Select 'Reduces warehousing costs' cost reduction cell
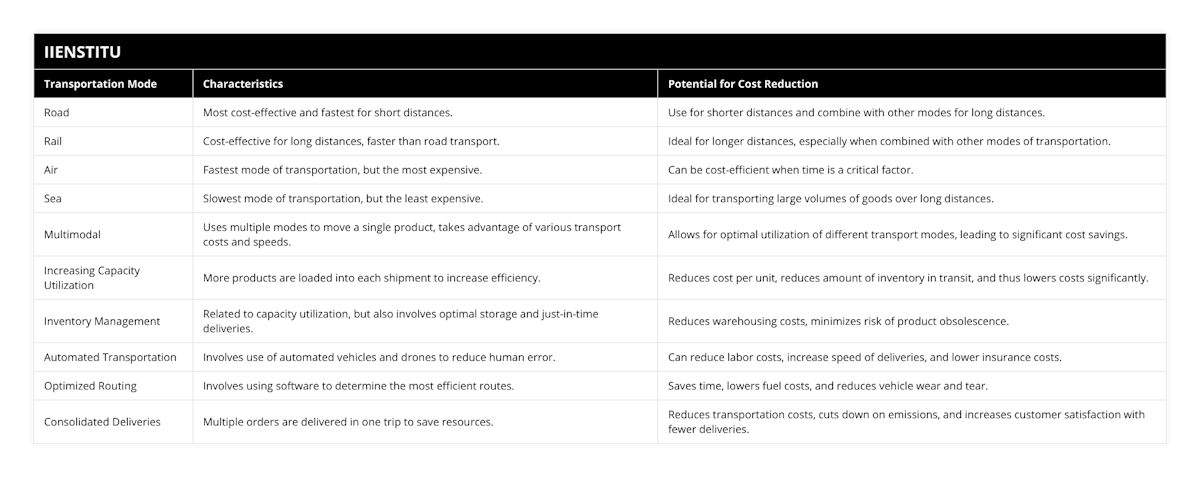Image resolution: width=1200 pixels, height=477 pixels. (838, 321)
